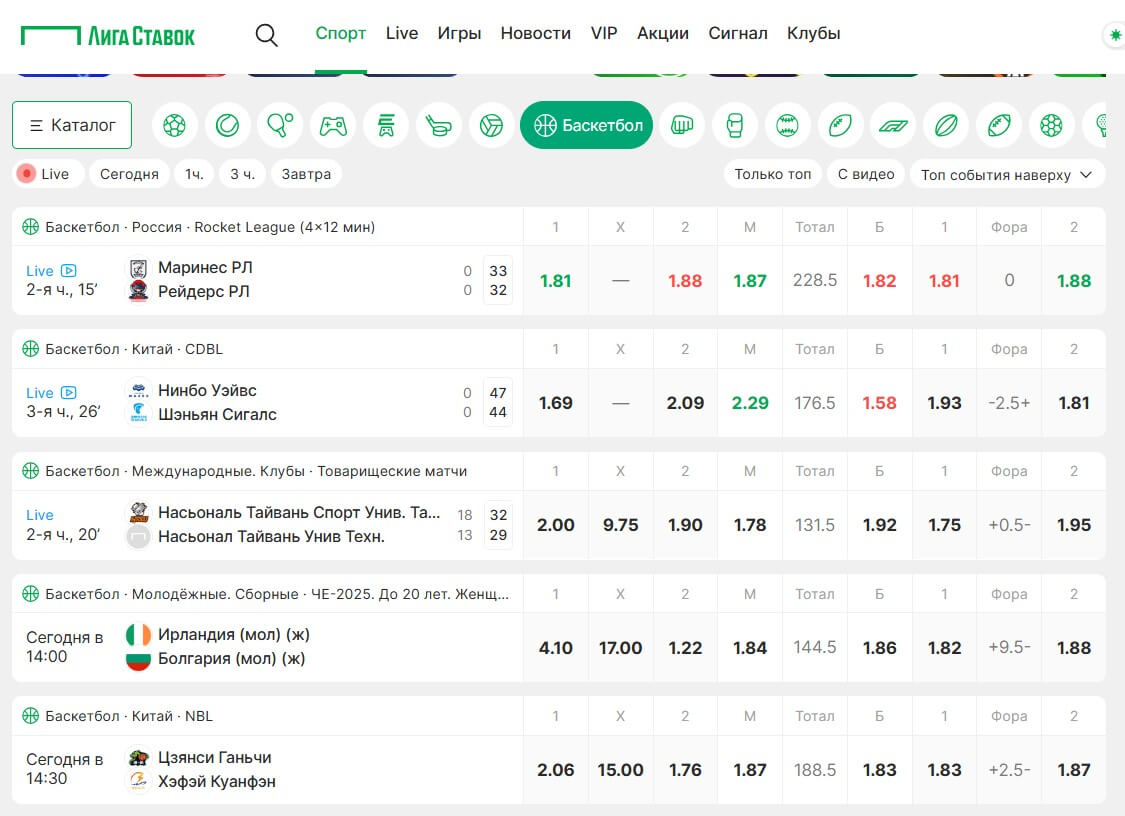
Task: Toggle the Сегодня filter
Action: [129, 174]
